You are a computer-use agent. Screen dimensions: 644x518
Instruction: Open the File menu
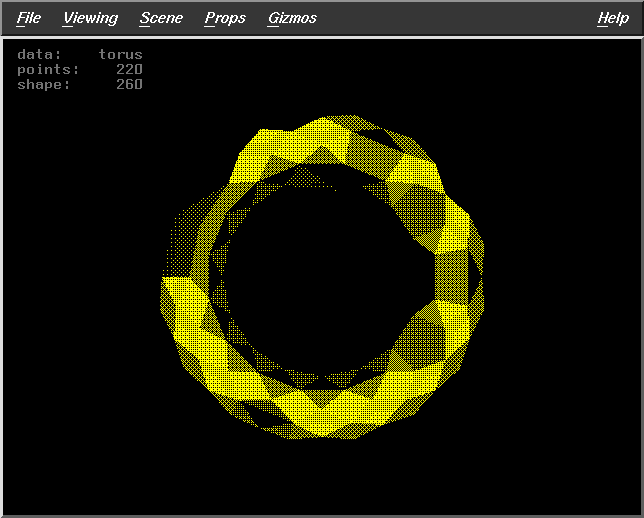[29, 18]
